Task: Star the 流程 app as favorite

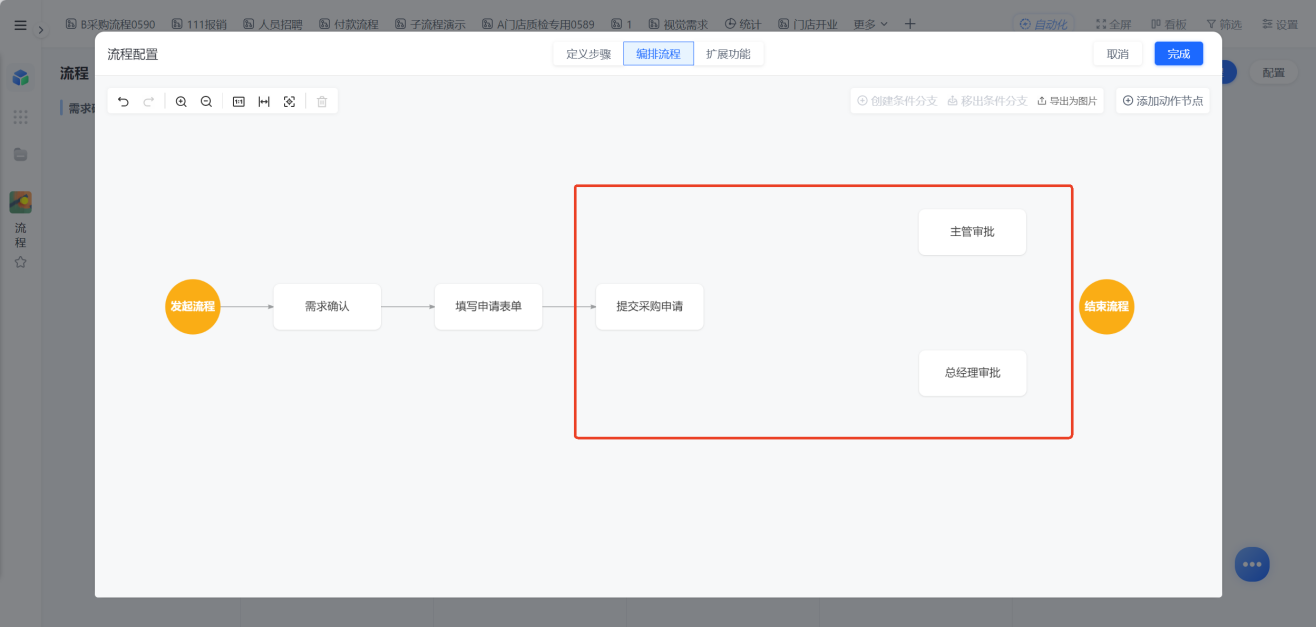Action: pos(20,262)
